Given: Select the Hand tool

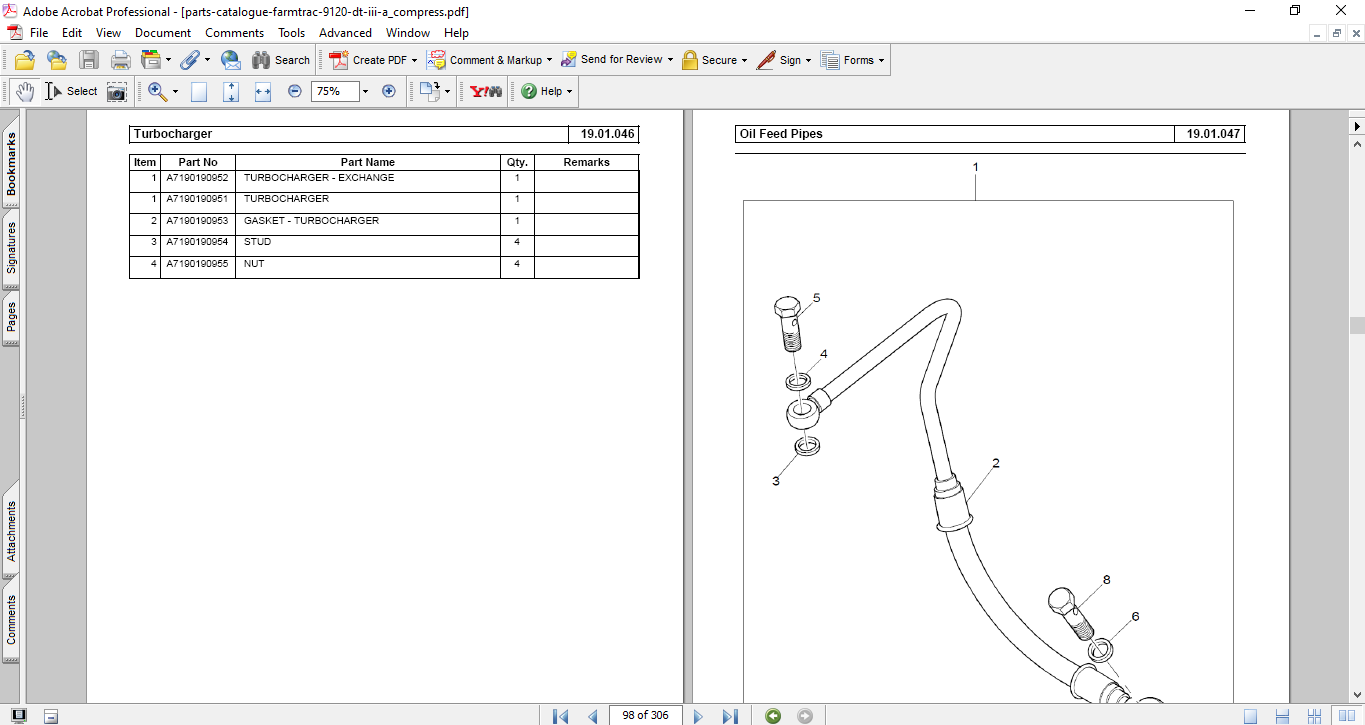Looking at the screenshot, I should (x=24, y=91).
